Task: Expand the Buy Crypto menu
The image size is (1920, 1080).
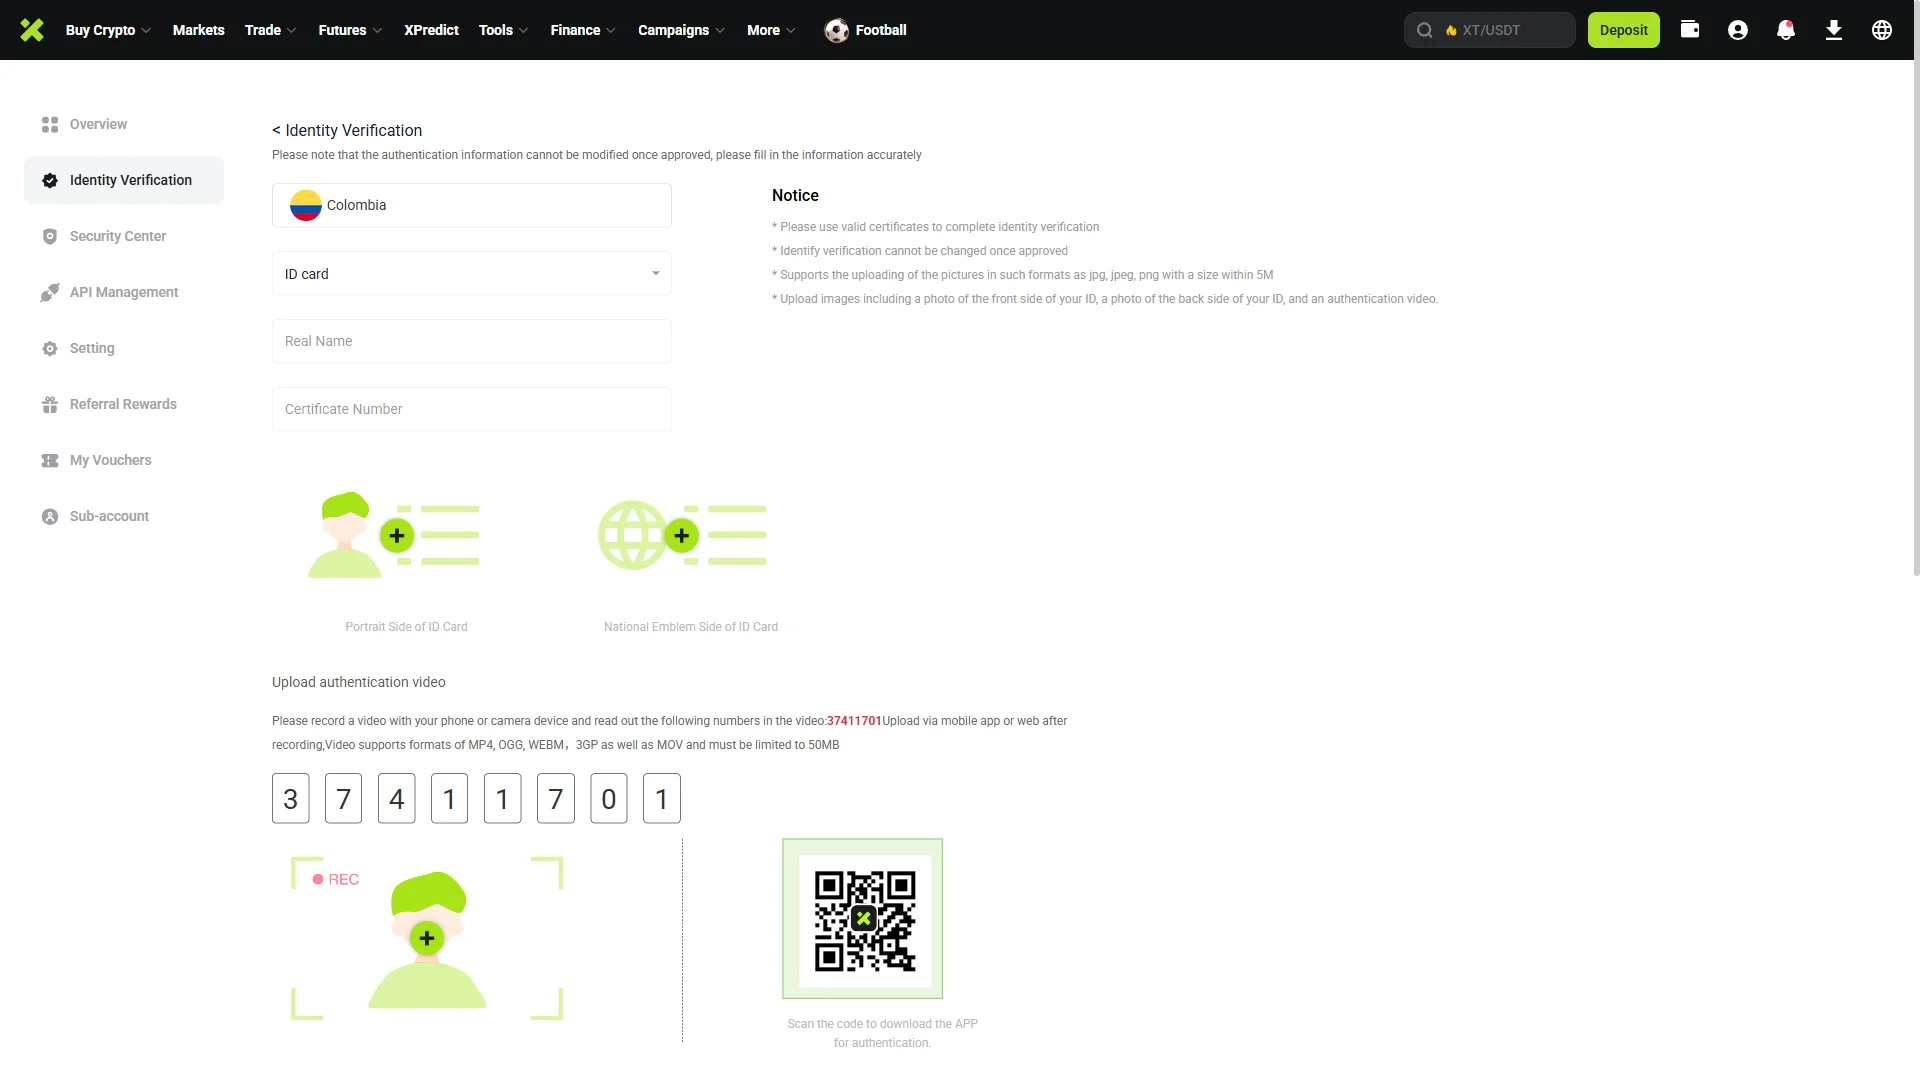Action: (108, 30)
